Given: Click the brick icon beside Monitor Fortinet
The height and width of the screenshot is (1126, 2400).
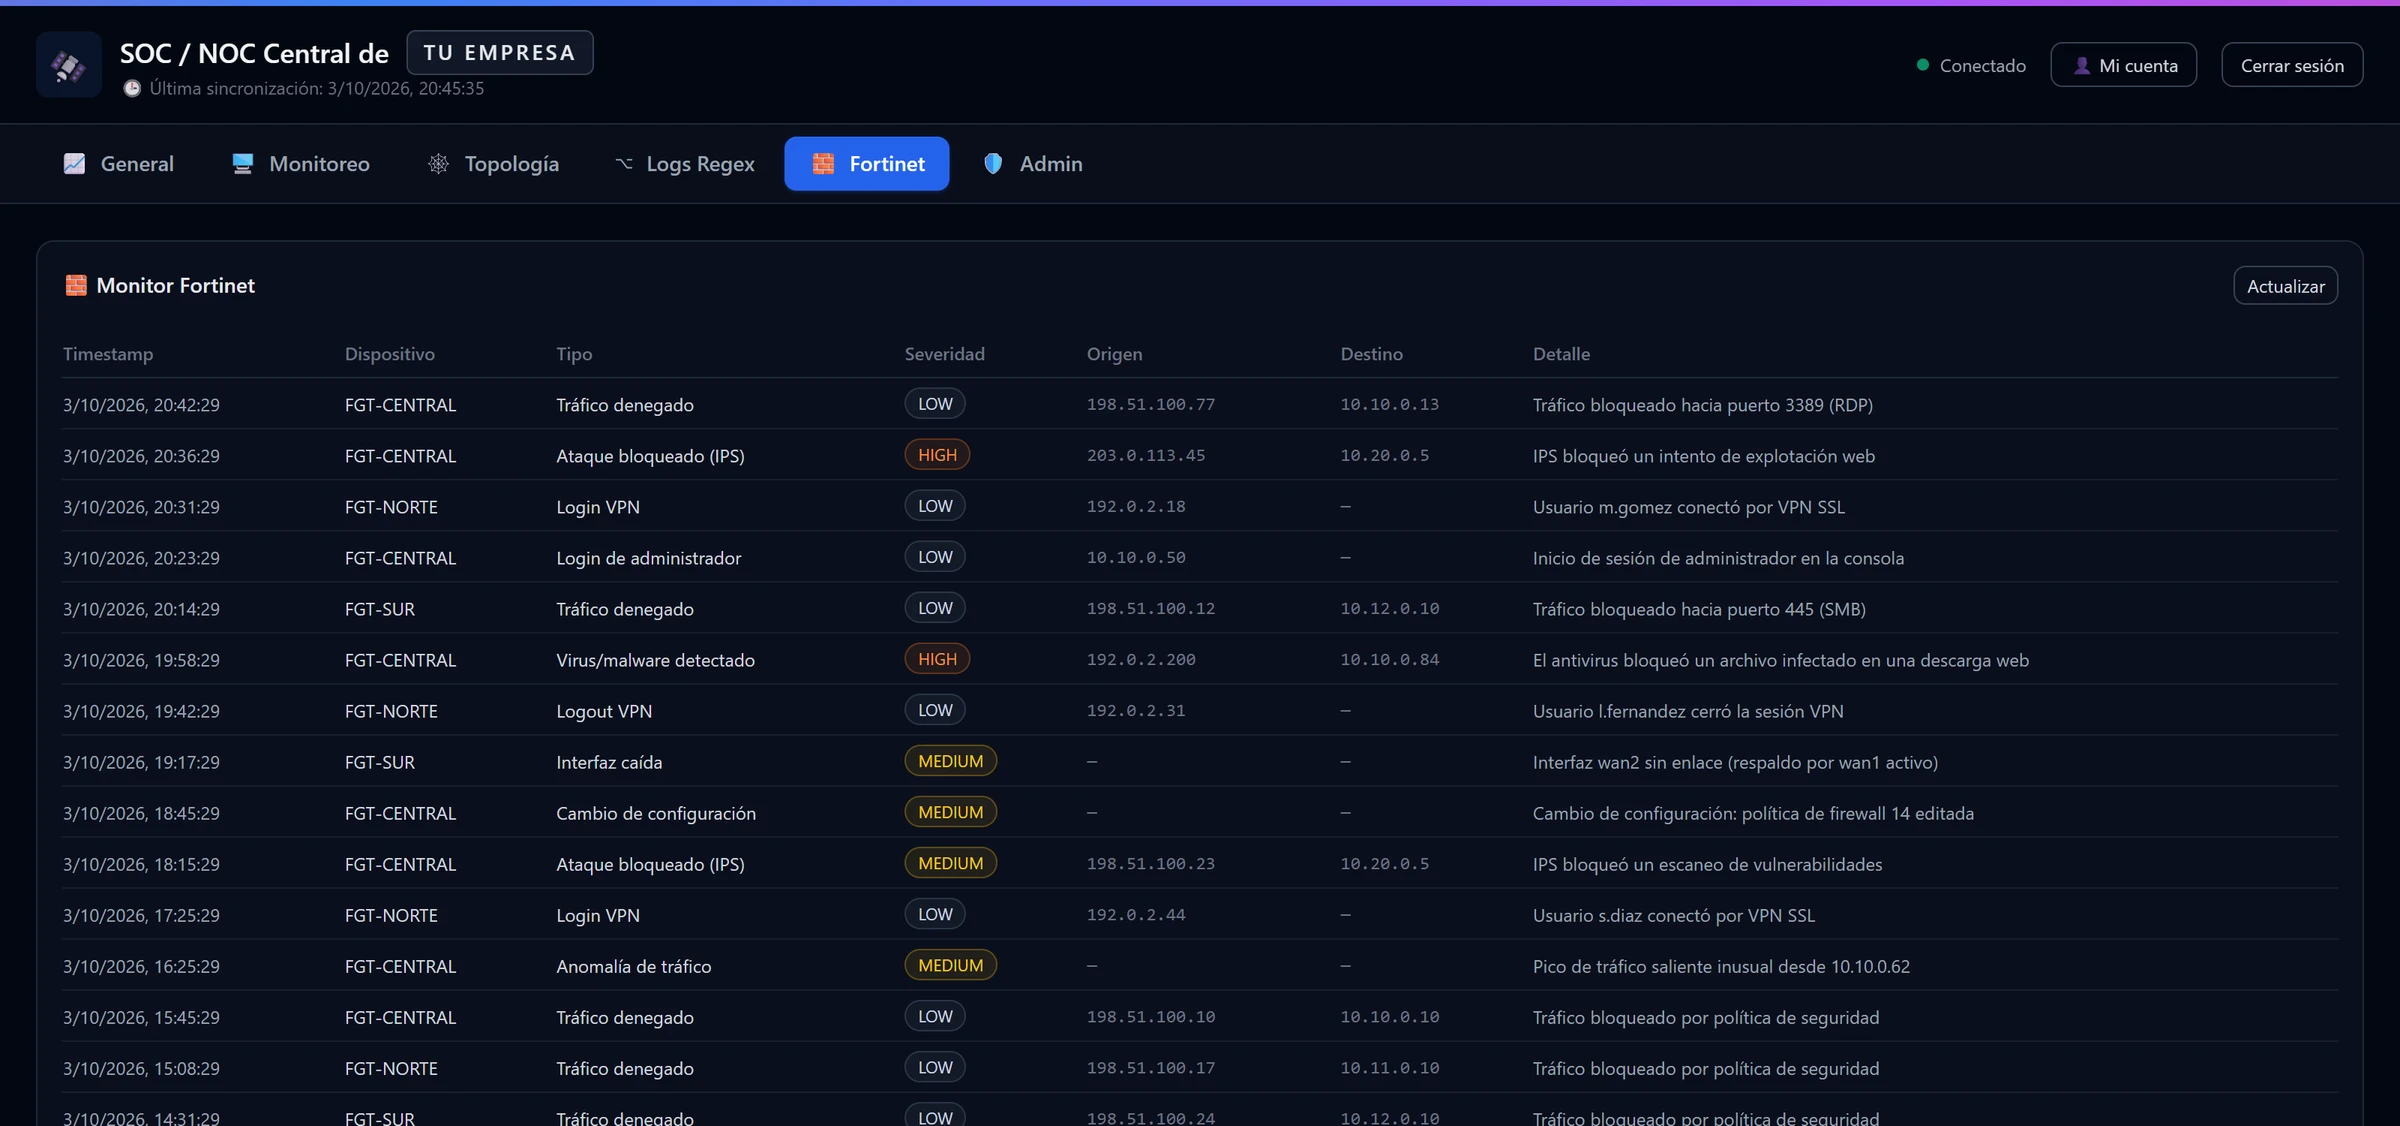Looking at the screenshot, I should 76,285.
